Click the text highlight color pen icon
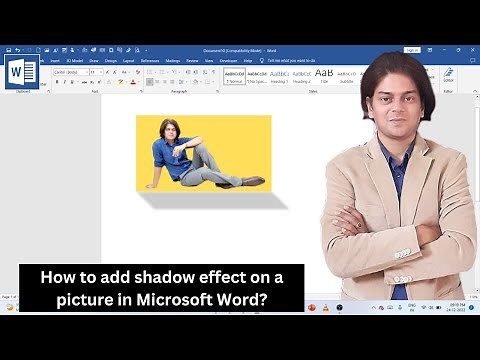 120,82
